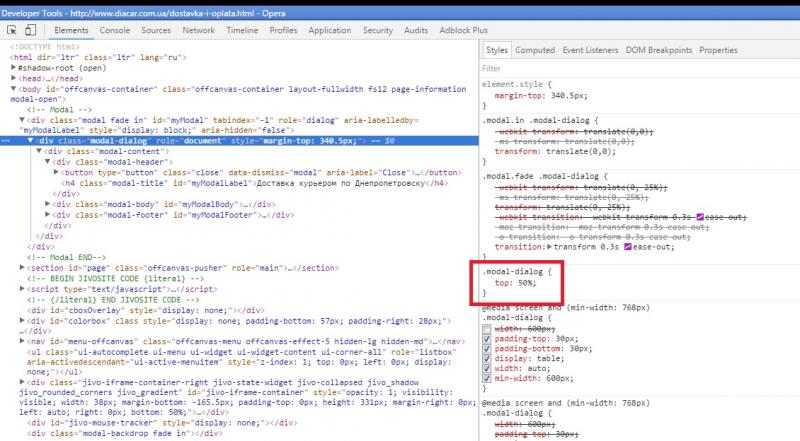
Task: Open the Properties sidebar tab
Action: click(x=718, y=50)
